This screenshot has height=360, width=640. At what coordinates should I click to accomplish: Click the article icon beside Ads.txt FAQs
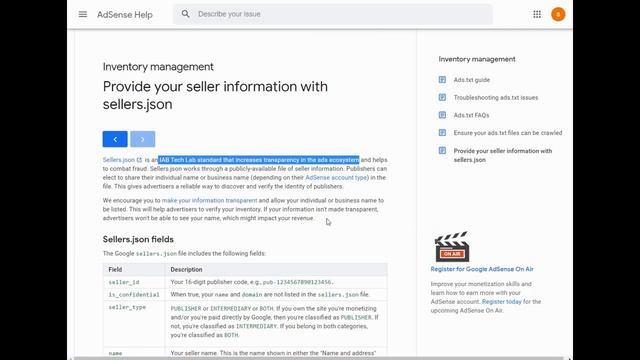click(442, 115)
